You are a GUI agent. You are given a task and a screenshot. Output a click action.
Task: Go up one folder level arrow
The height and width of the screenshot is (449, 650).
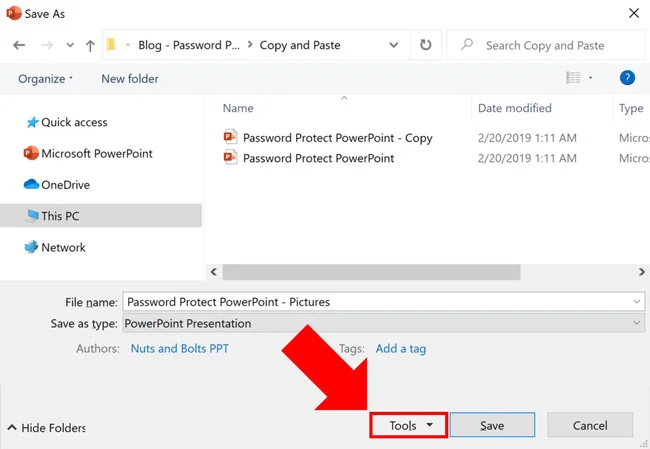[90, 45]
